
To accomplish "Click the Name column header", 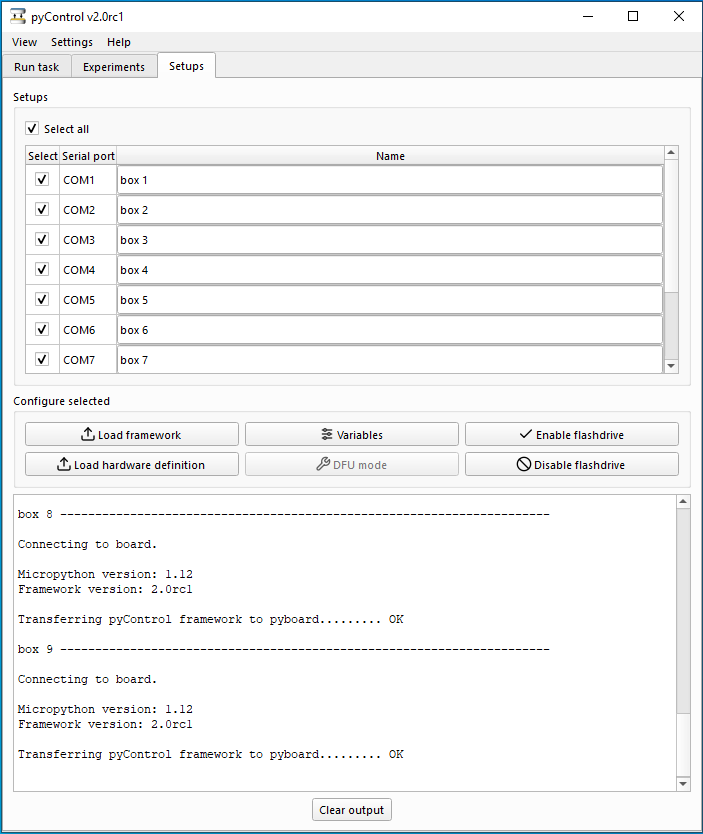I will (390, 156).
